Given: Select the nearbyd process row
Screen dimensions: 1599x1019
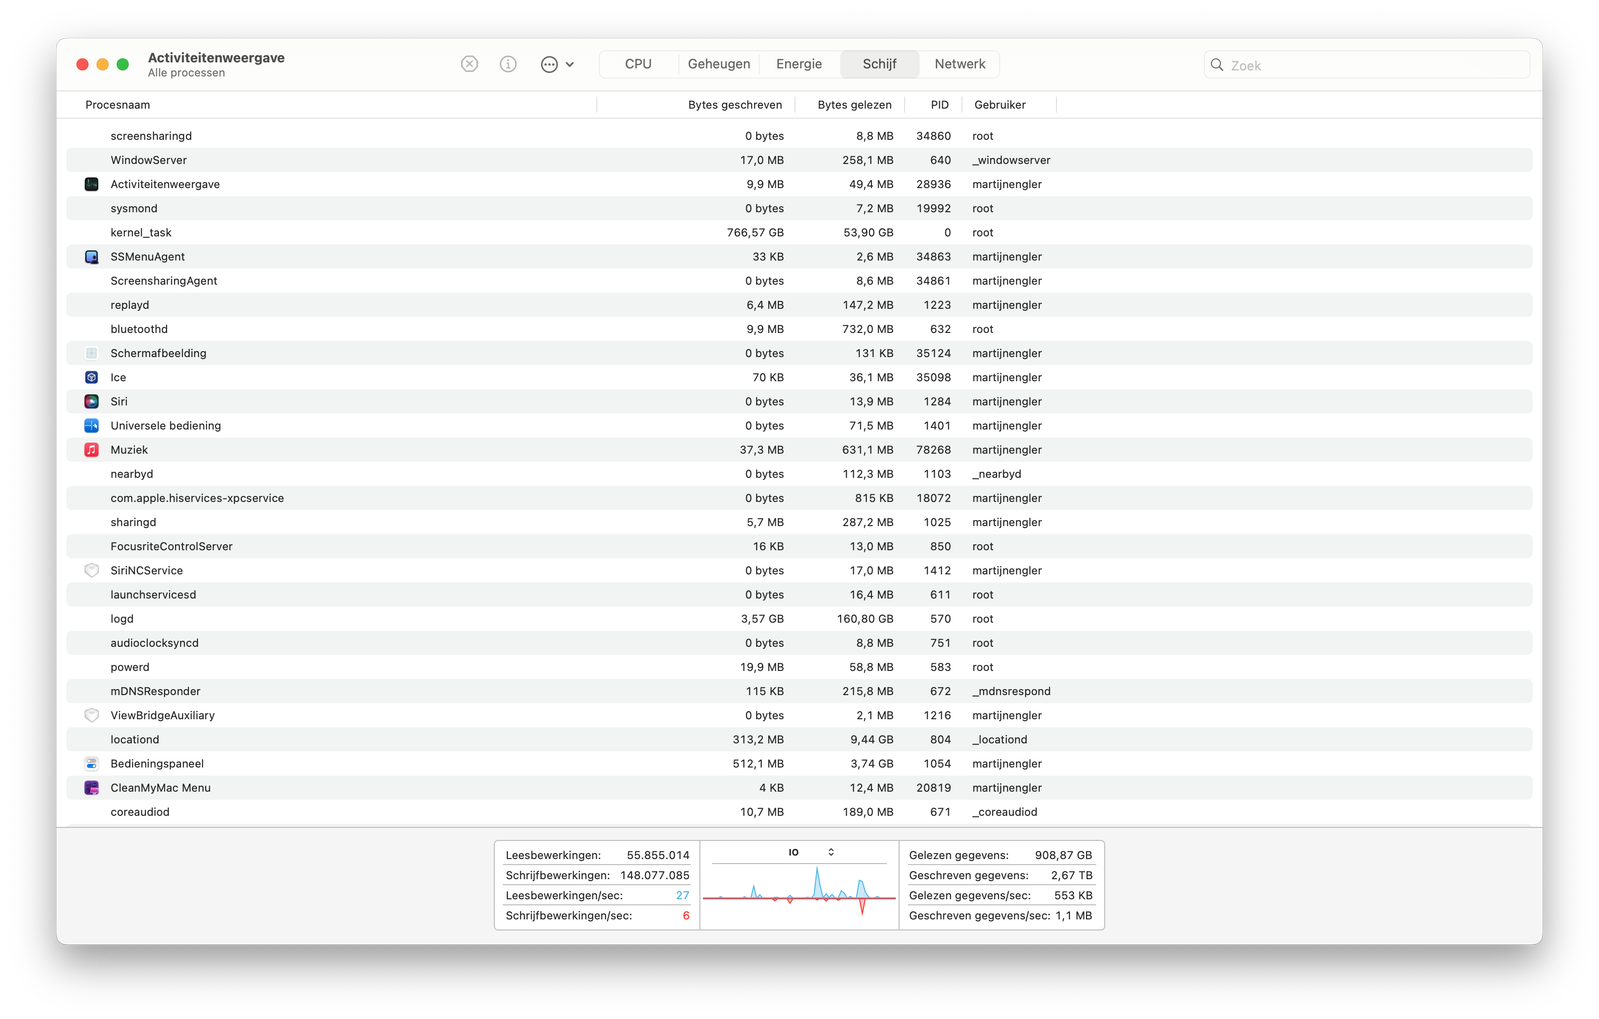Looking at the screenshot, I should click(x=799, y=474).
